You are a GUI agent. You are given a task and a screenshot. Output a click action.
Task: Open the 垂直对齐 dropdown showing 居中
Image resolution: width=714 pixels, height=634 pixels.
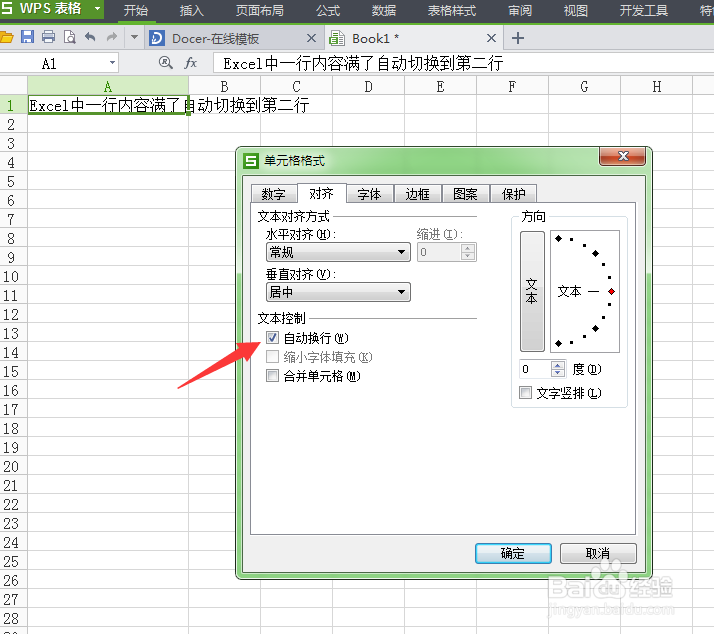[x=338, y=292]
